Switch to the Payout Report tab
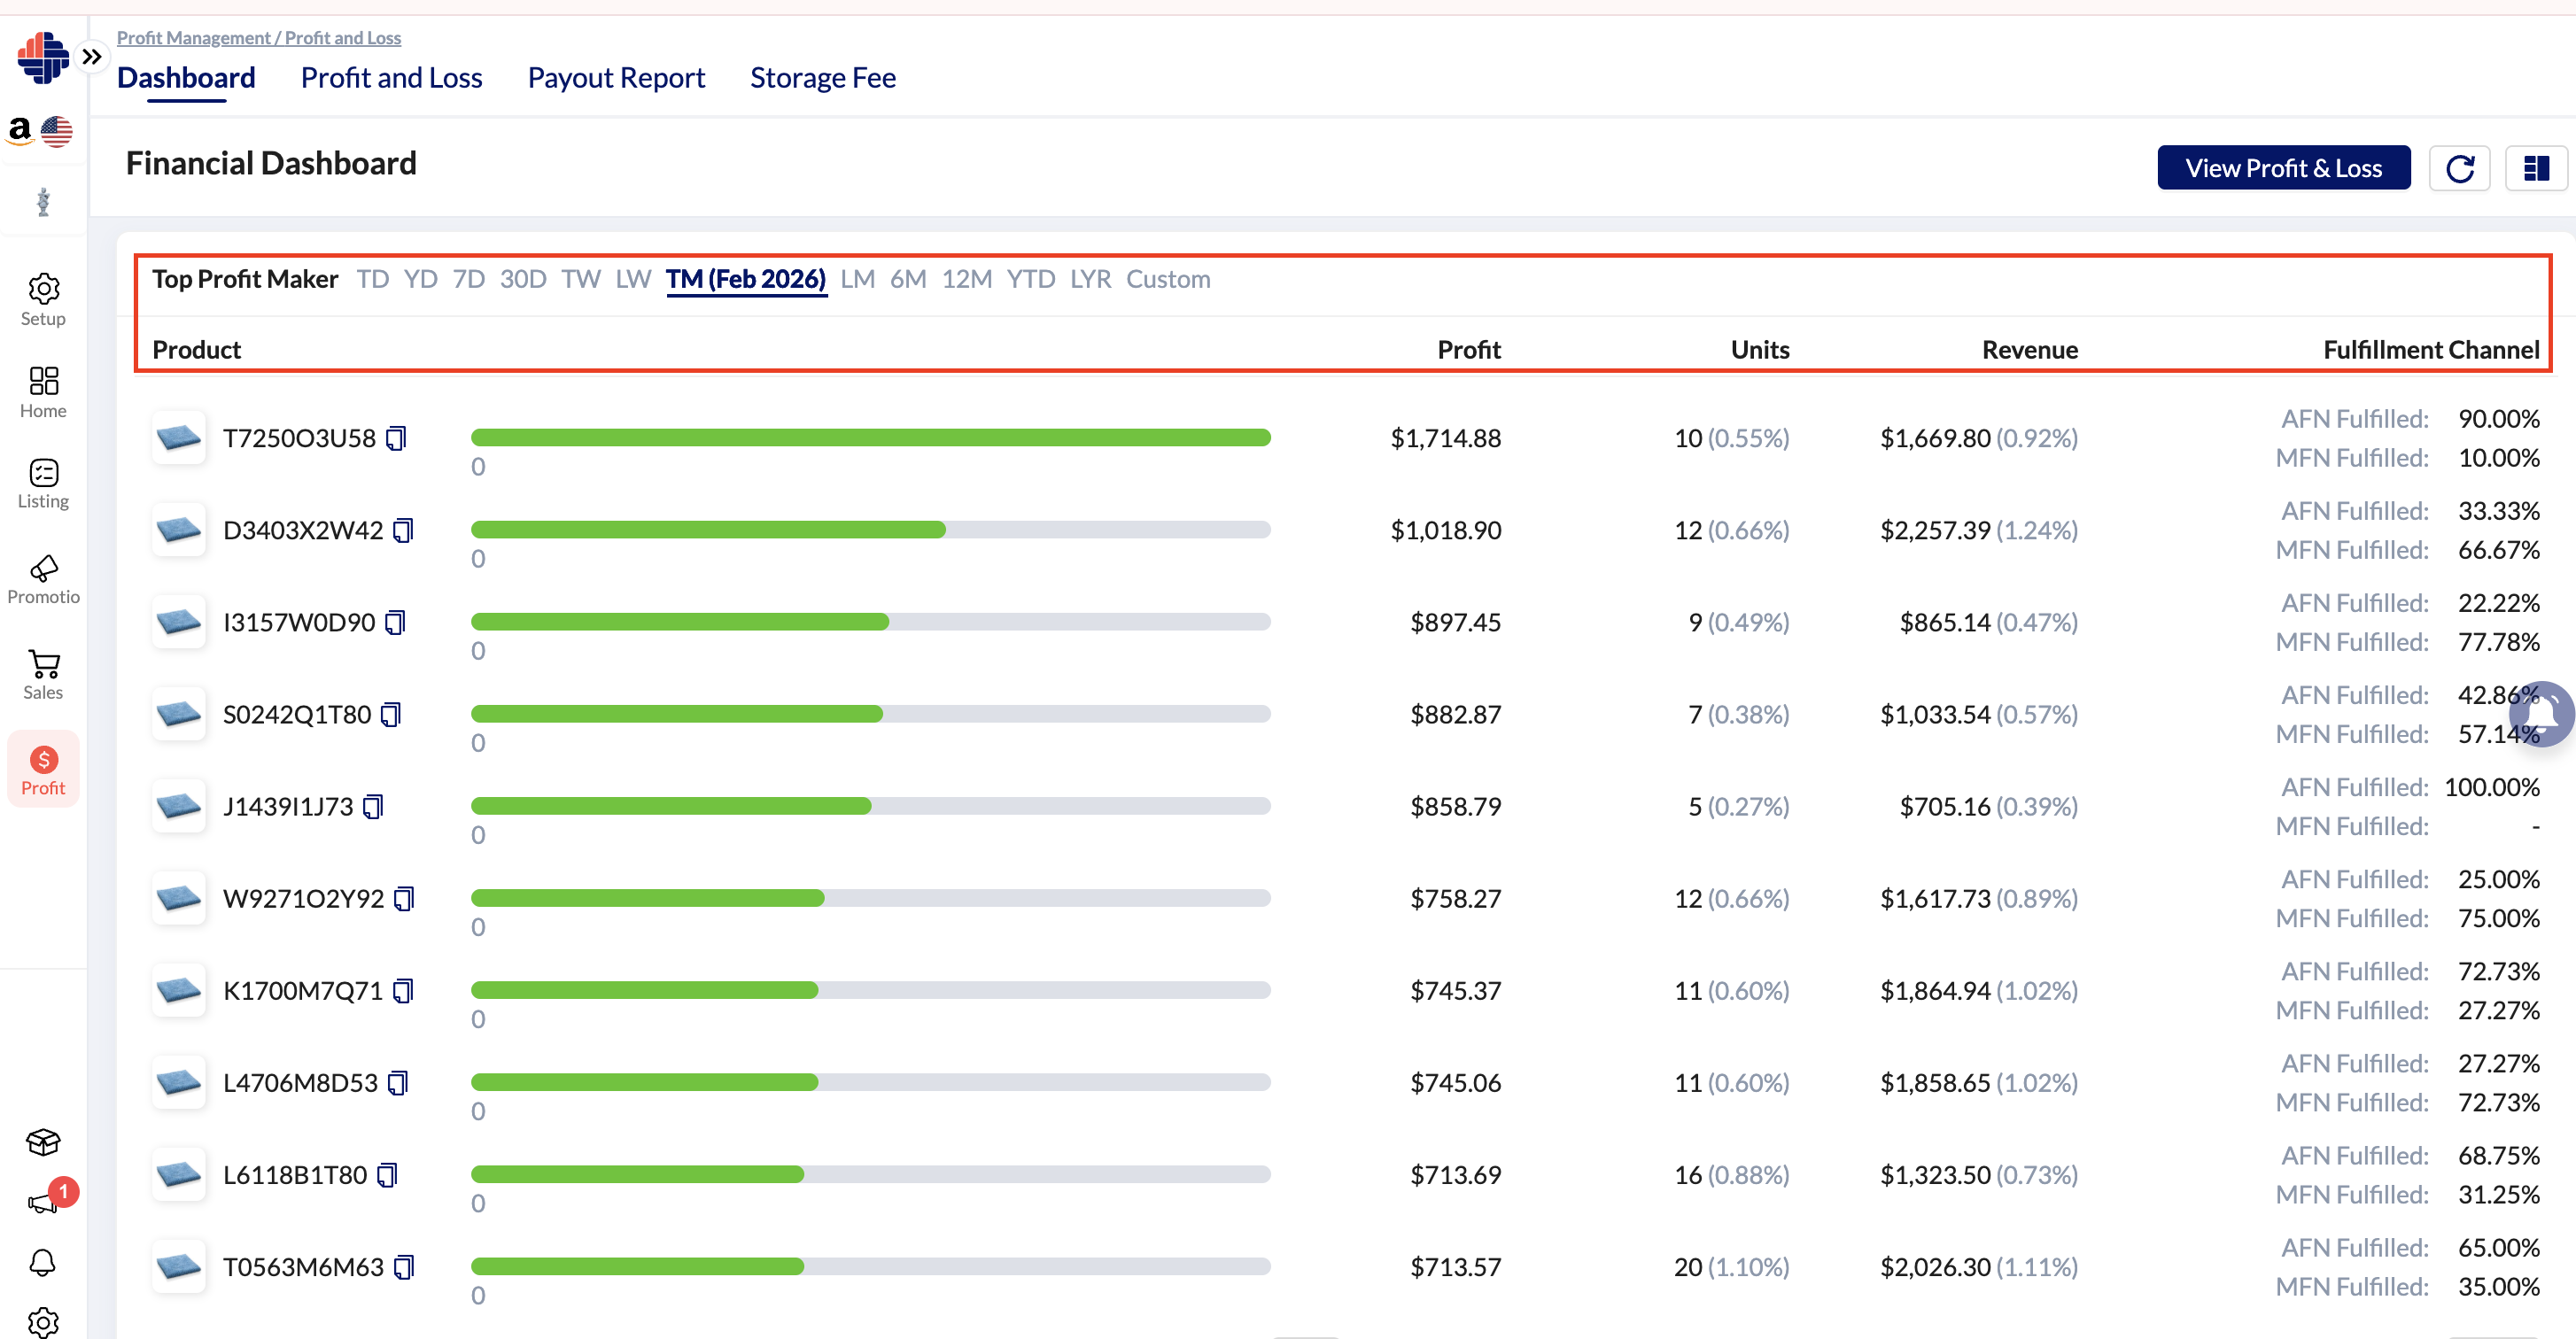 click(x=616, y=77)
